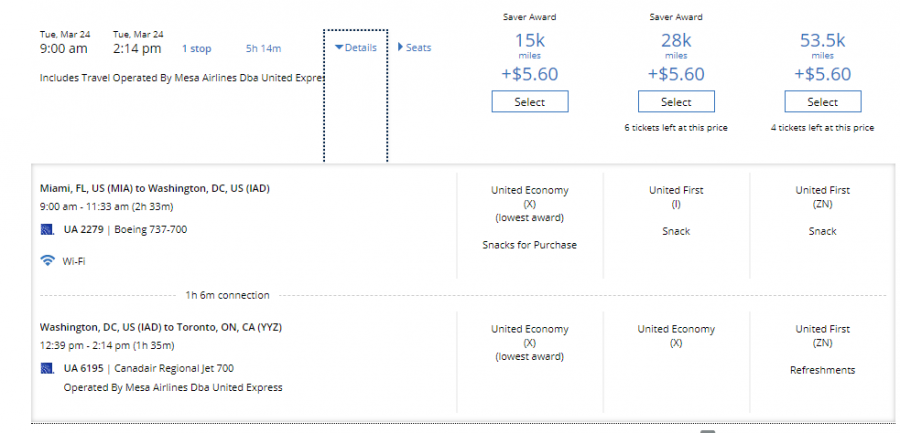Click the 4 tickets left notice
The width and height of the screenshot is (900, 433).
click(822, 128)
